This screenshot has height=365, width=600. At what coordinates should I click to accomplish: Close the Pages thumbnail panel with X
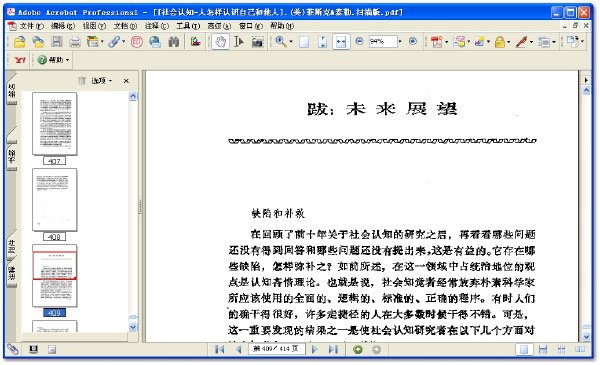pyautogui.click(x=126, y=81)
